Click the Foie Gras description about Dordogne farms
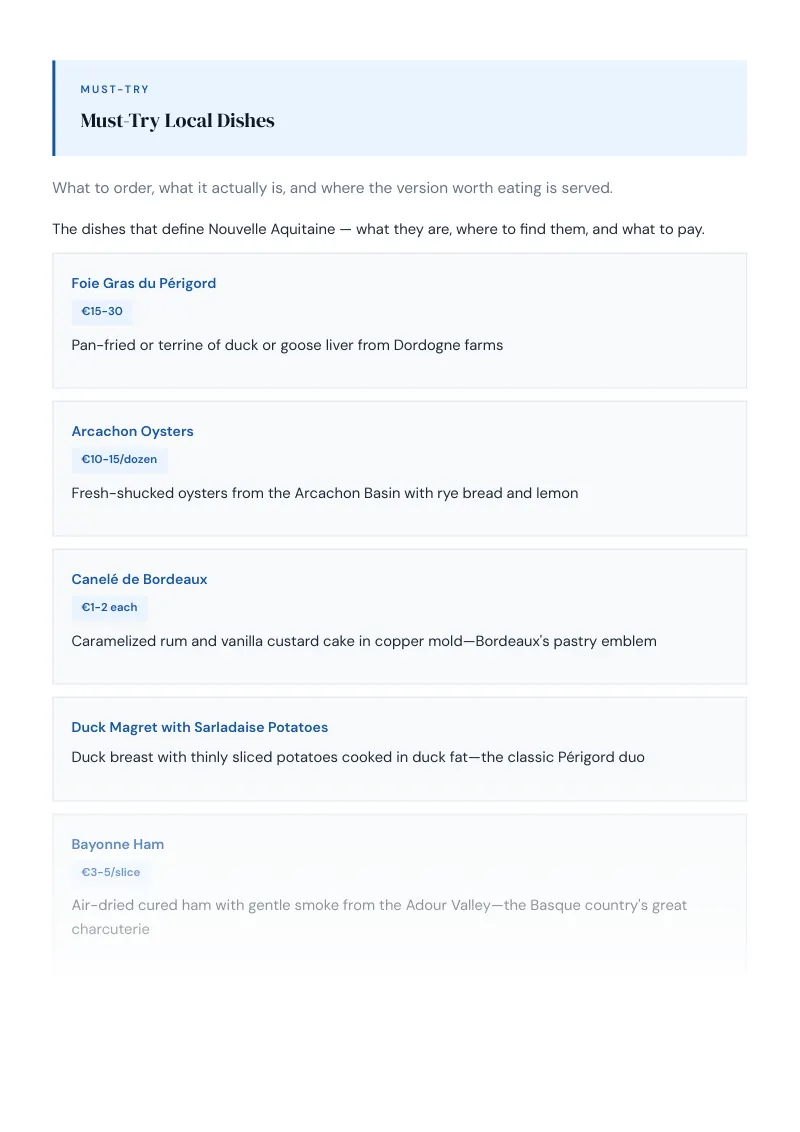The height and width of the screenshot is (1132, 800). tap(287, 345)
